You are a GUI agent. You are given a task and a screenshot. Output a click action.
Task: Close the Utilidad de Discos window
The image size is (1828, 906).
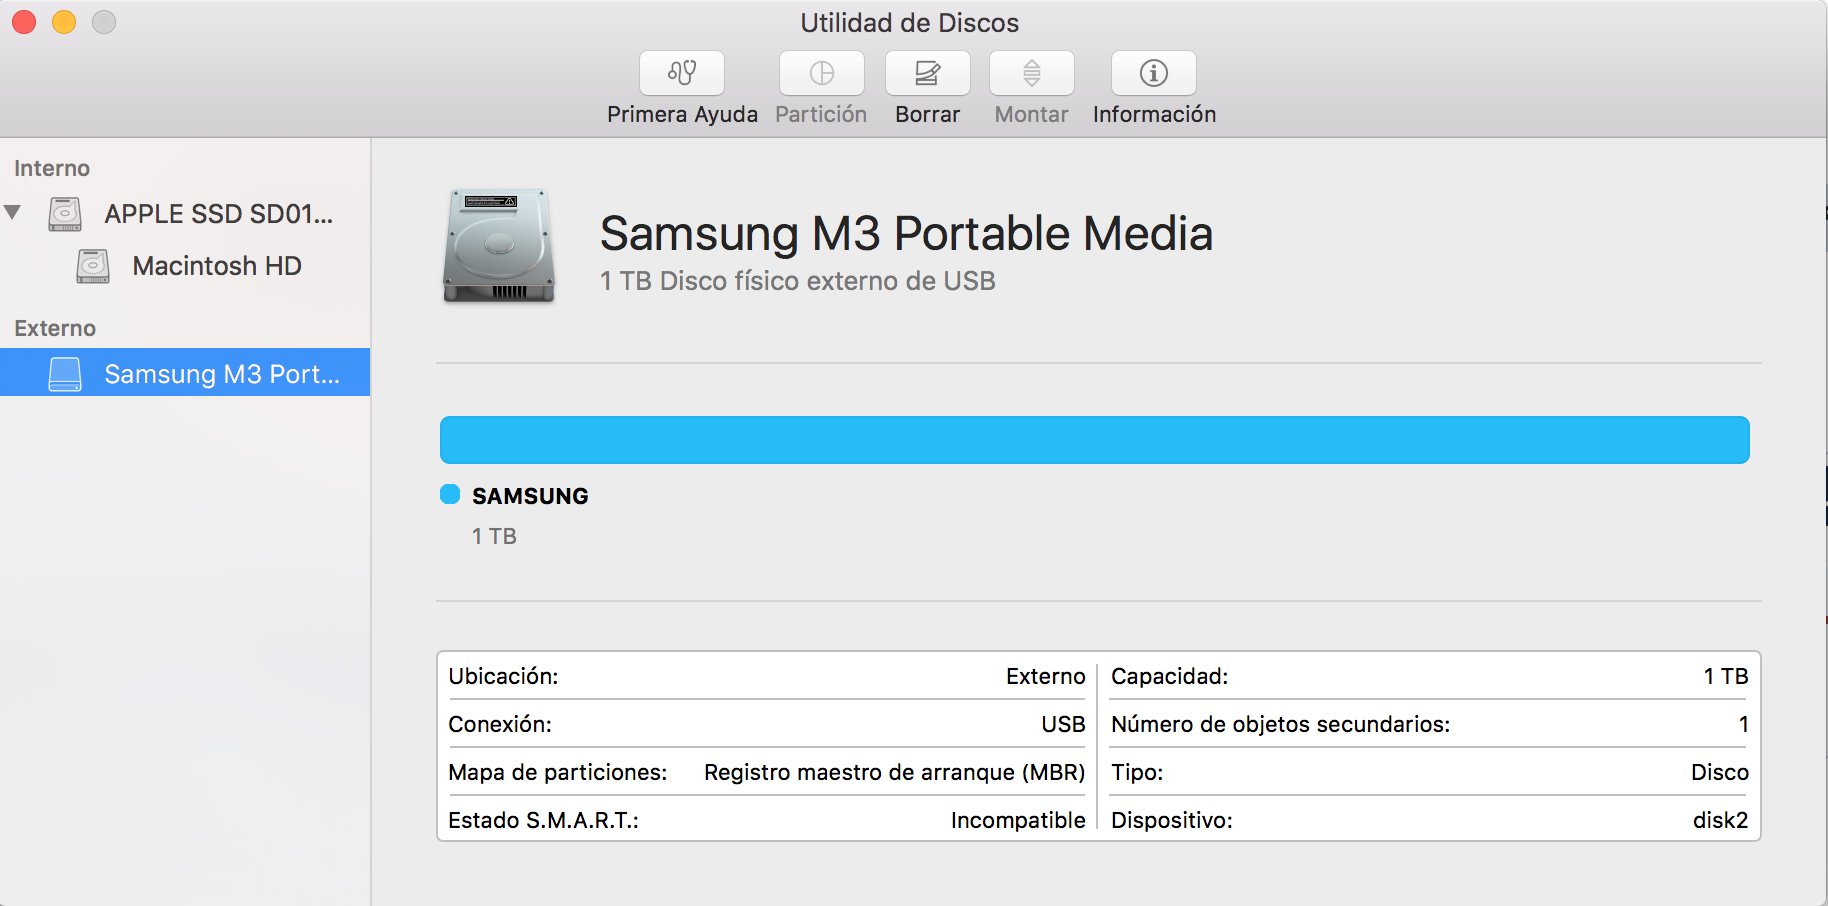point(24,22)
